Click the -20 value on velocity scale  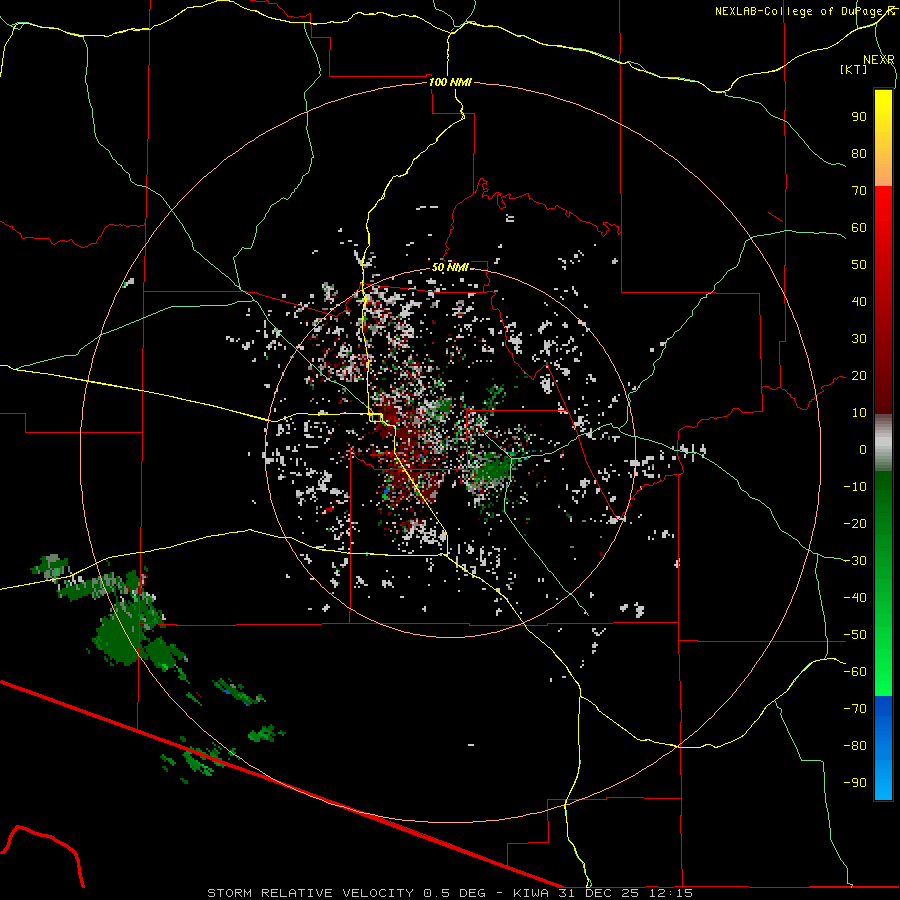pyautogui.click(x=855, y=523)
